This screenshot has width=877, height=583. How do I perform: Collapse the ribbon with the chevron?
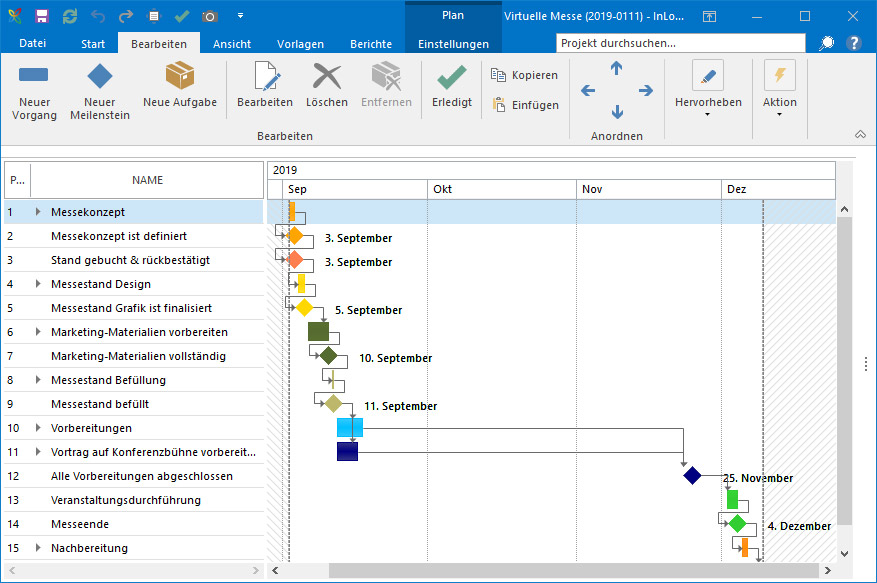[x=860, y=134]
